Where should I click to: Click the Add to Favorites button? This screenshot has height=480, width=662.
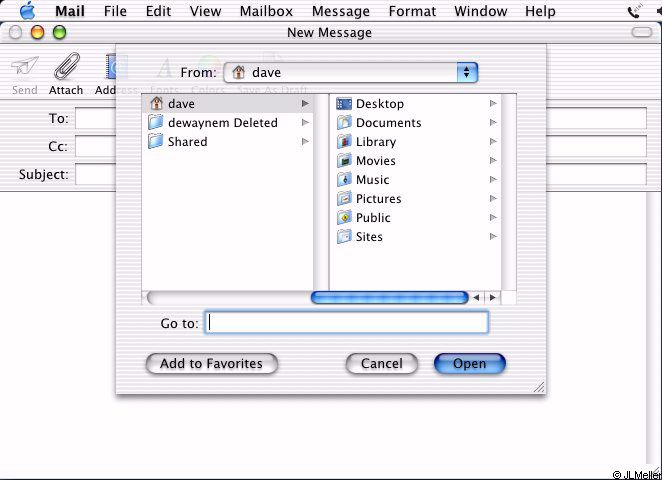[x=212, y=363]
